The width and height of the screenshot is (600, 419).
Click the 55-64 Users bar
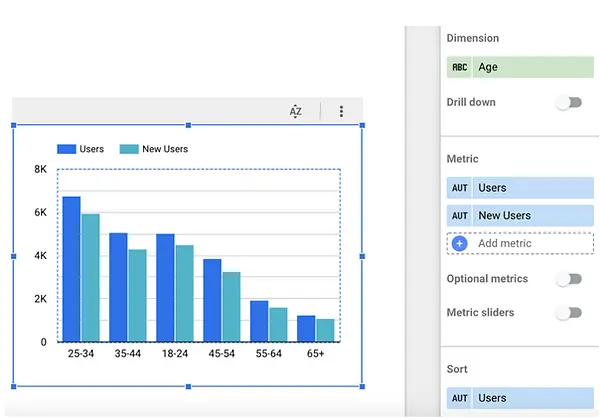(259, 321)
